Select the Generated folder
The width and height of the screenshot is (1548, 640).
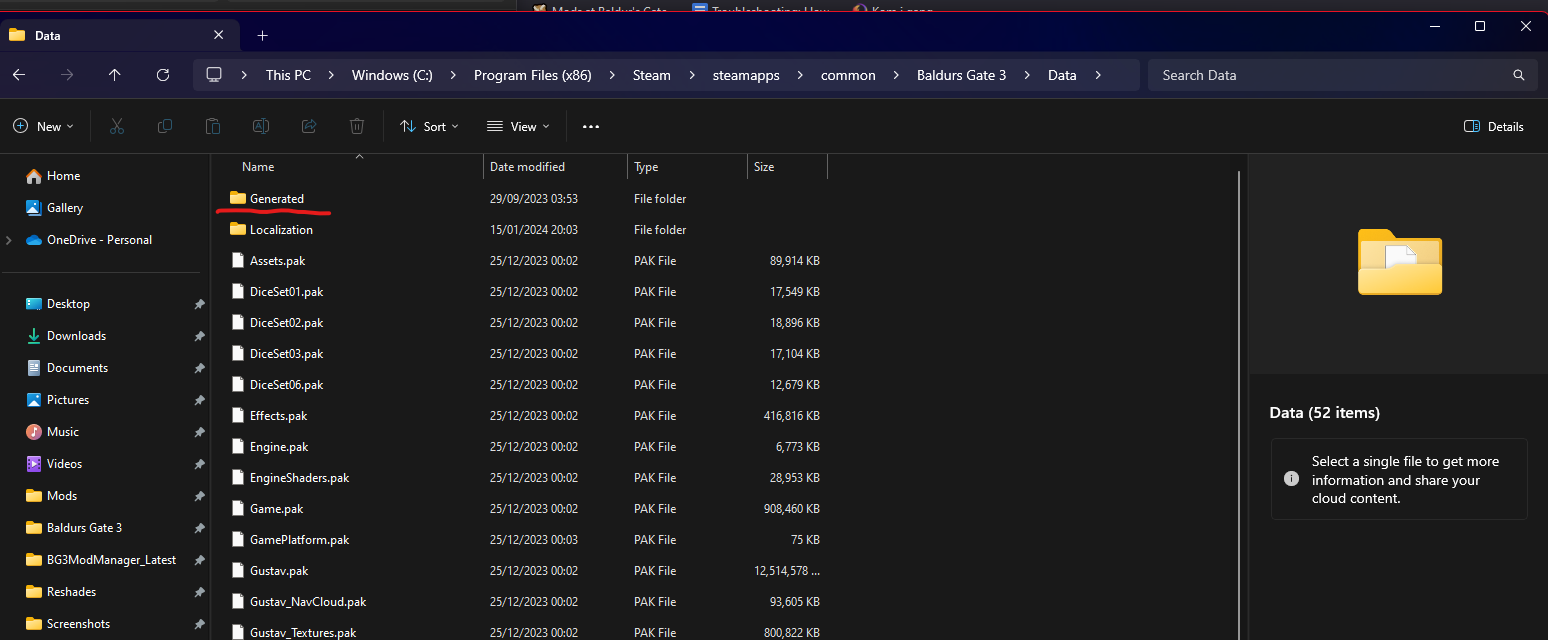click(x=276, y=198)
